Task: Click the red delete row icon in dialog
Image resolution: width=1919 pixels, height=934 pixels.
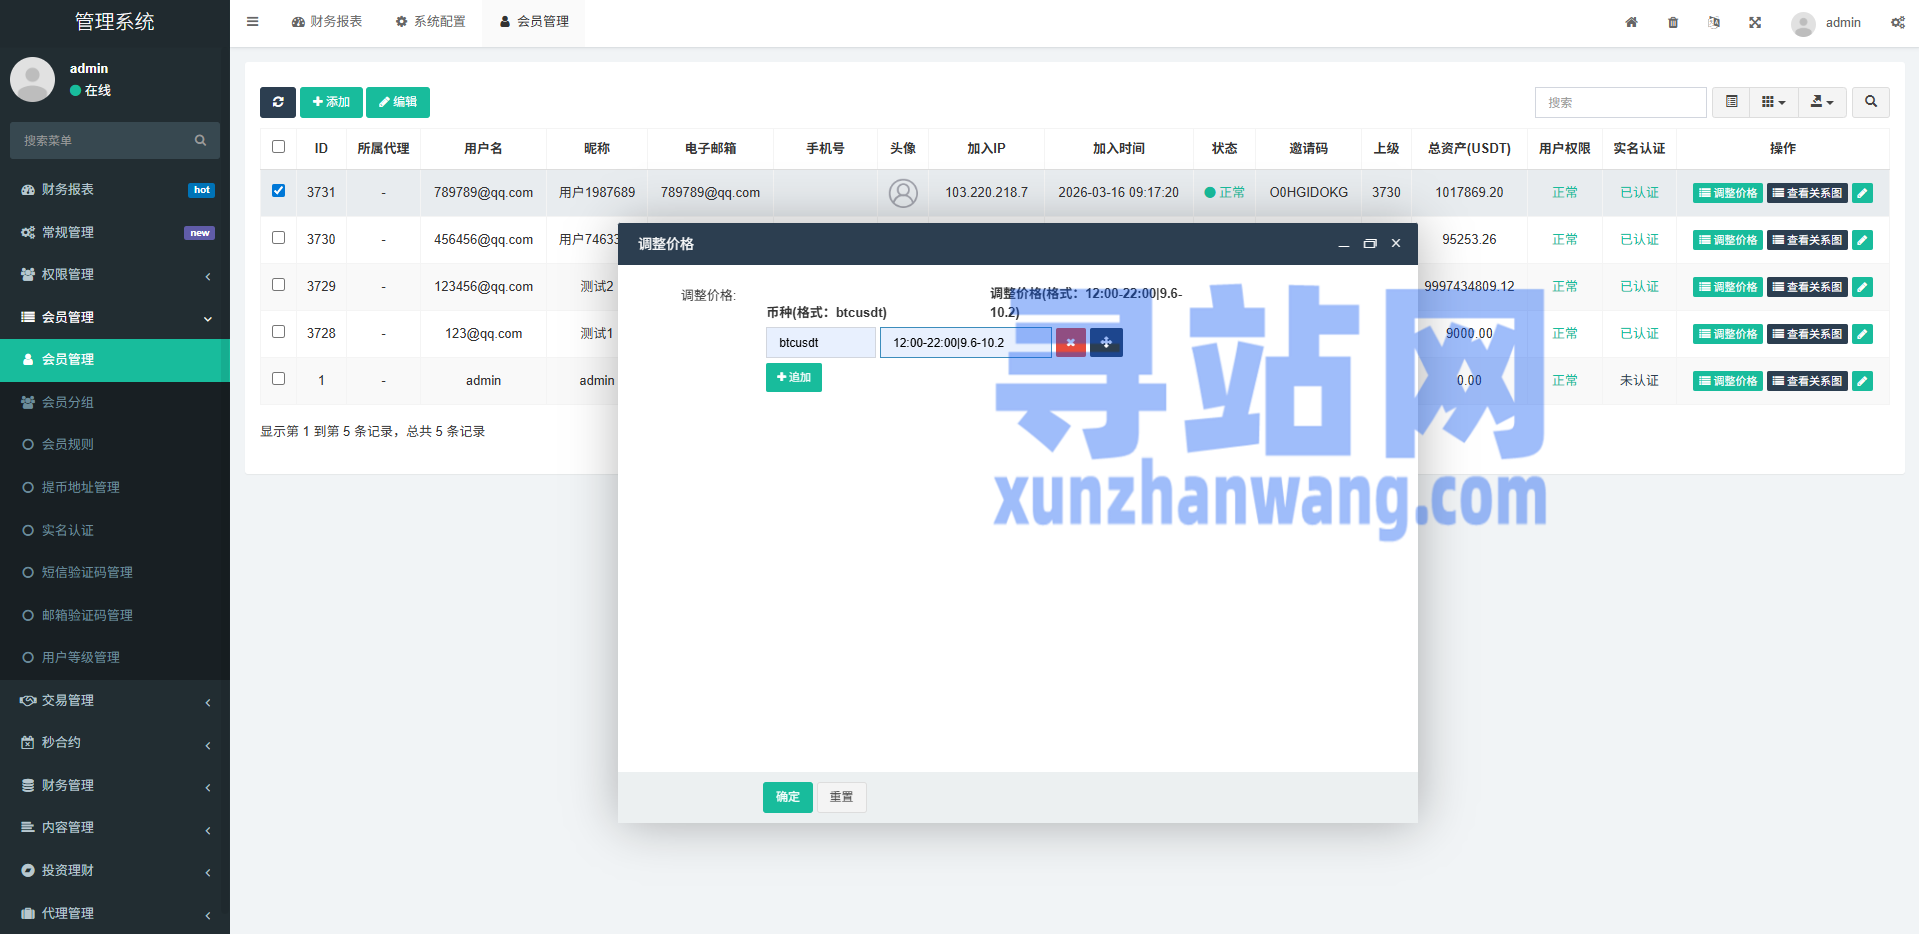Action: tap(1070, 343)
